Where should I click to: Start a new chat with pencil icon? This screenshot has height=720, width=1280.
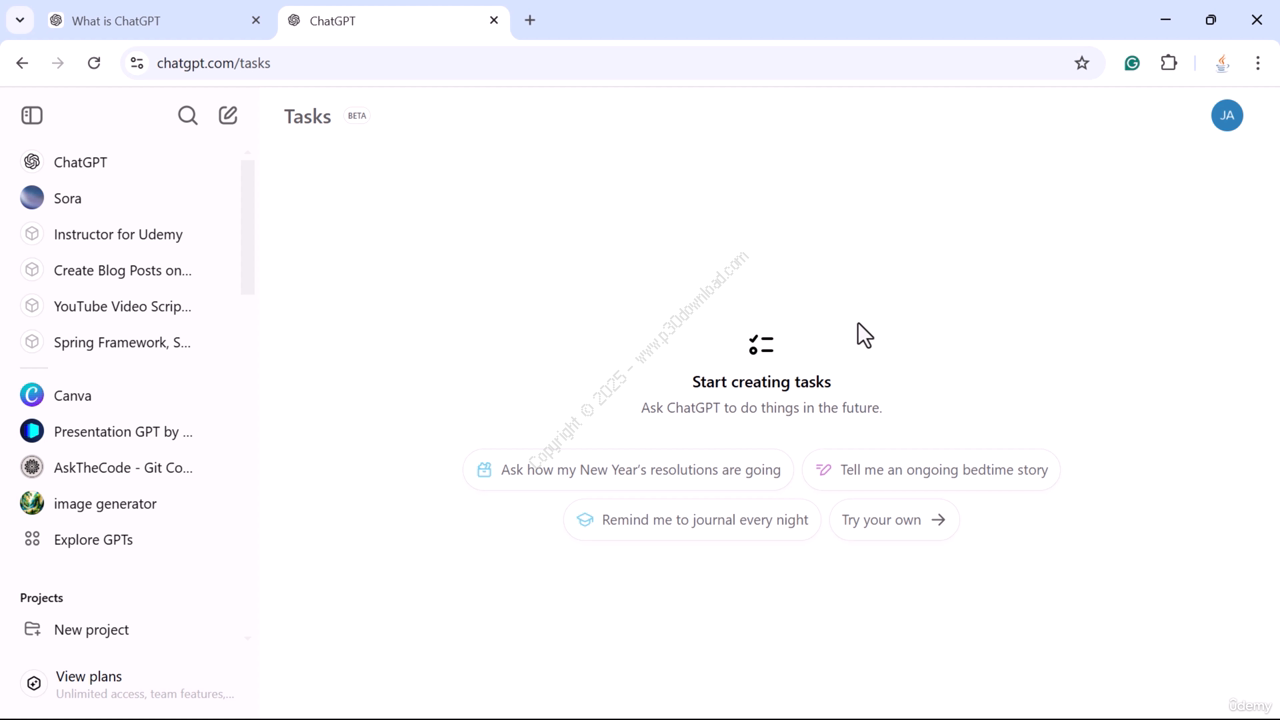click(x=228, y=115)
